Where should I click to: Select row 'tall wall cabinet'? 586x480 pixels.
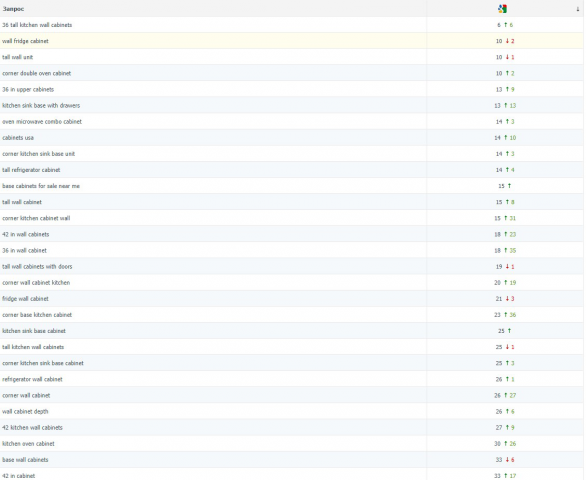(x=292, y=202)
